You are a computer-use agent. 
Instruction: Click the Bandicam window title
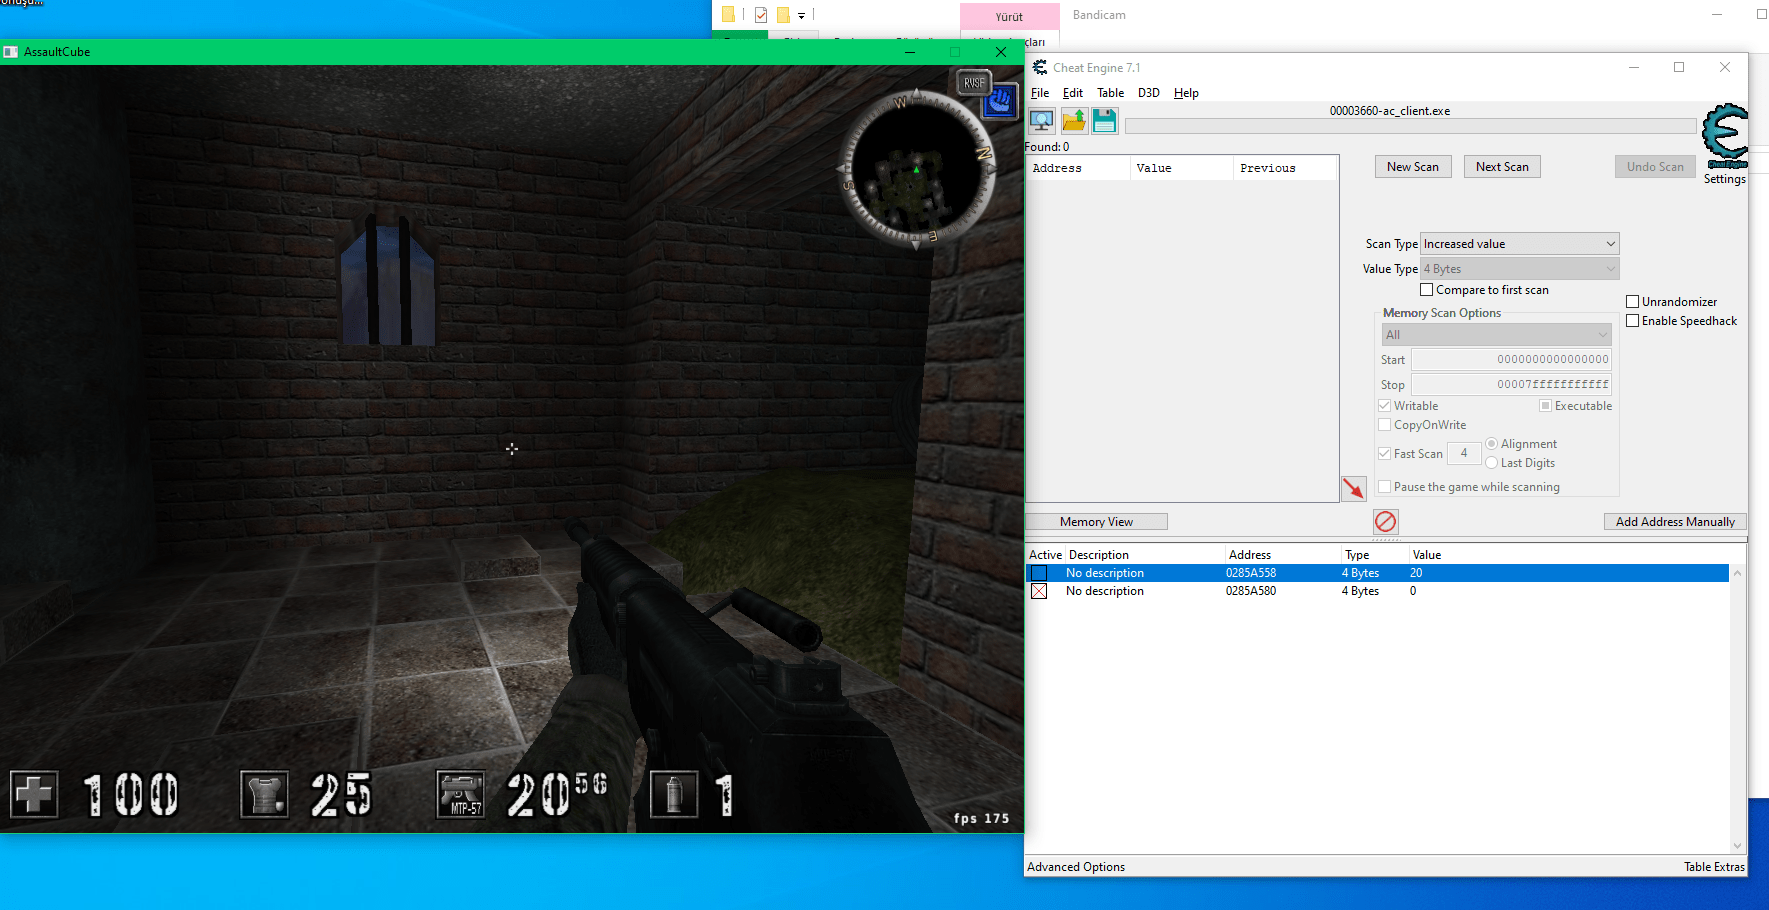click(1099, 15)
